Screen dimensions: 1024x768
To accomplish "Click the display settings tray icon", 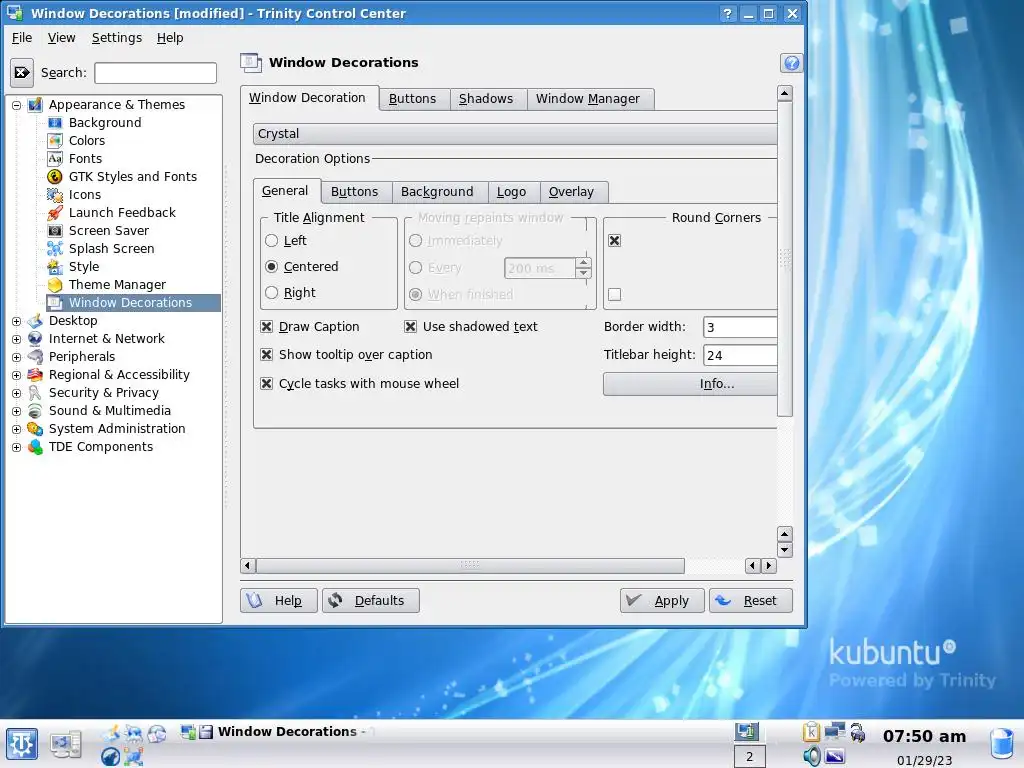I will (835, 756).
